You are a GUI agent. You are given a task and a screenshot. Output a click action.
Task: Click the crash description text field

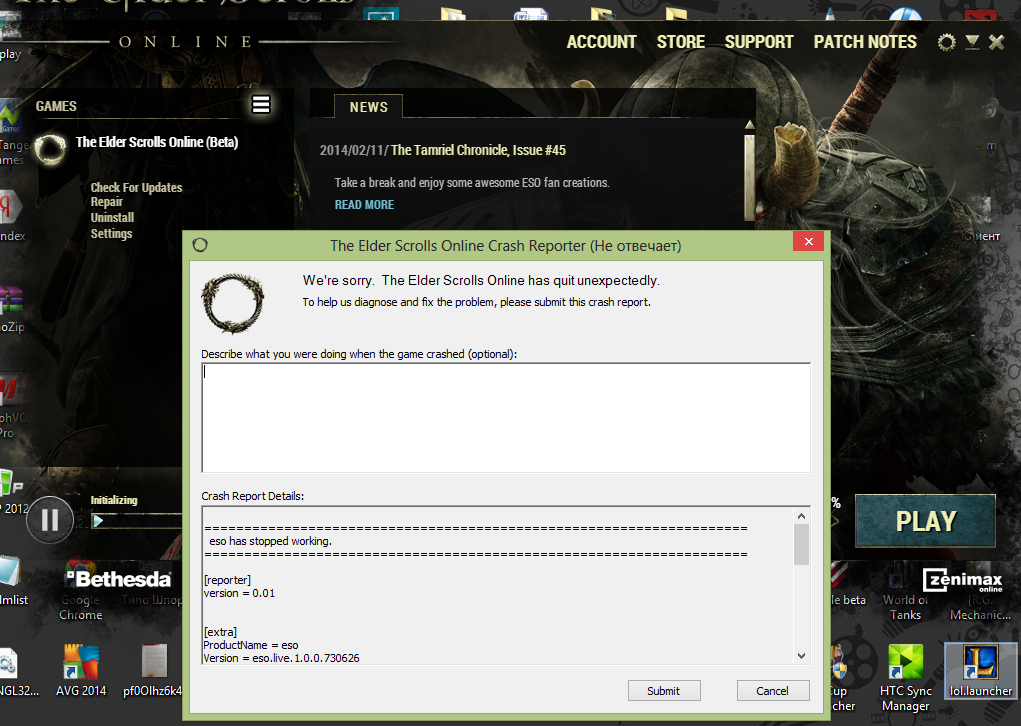point(506,417)
